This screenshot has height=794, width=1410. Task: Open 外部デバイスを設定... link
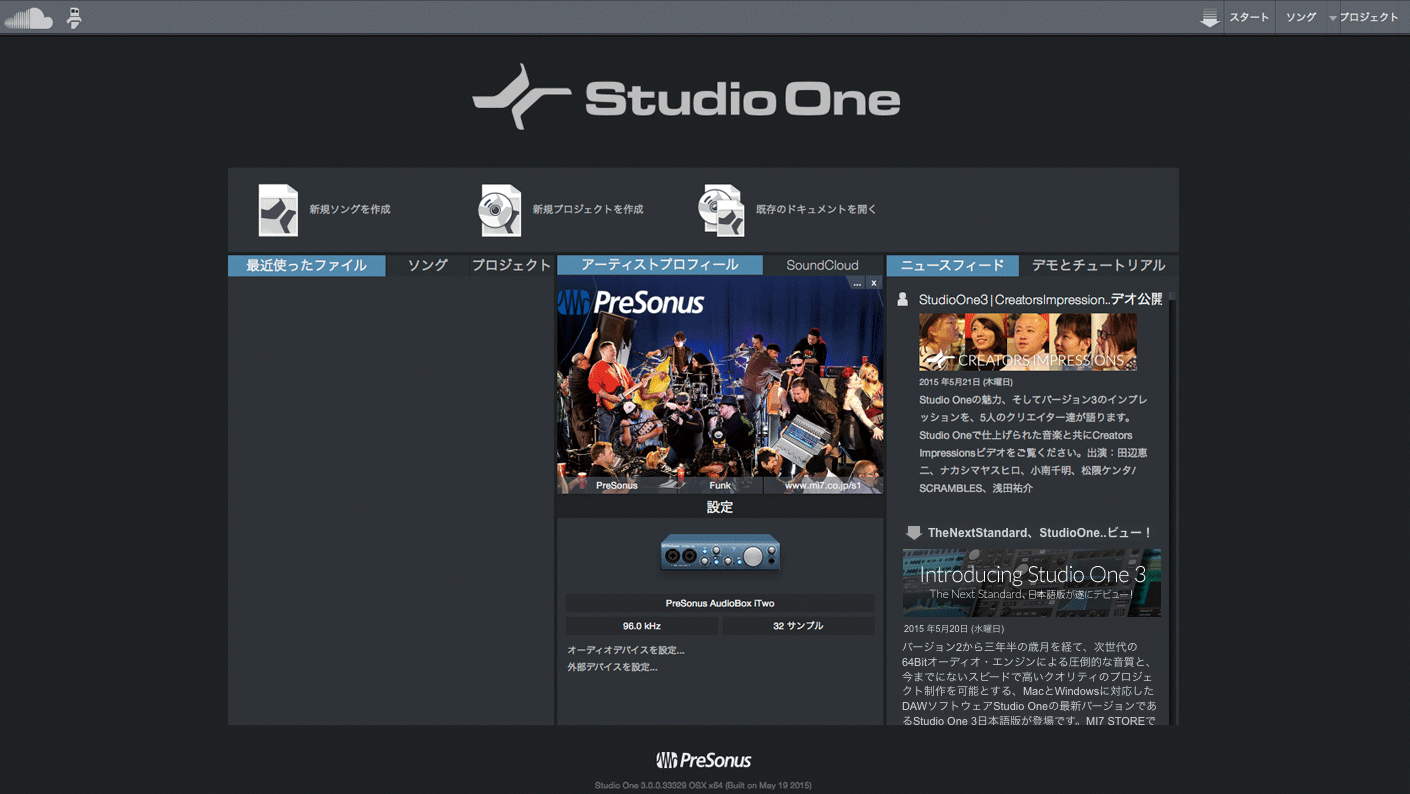(x=612, y=667)
